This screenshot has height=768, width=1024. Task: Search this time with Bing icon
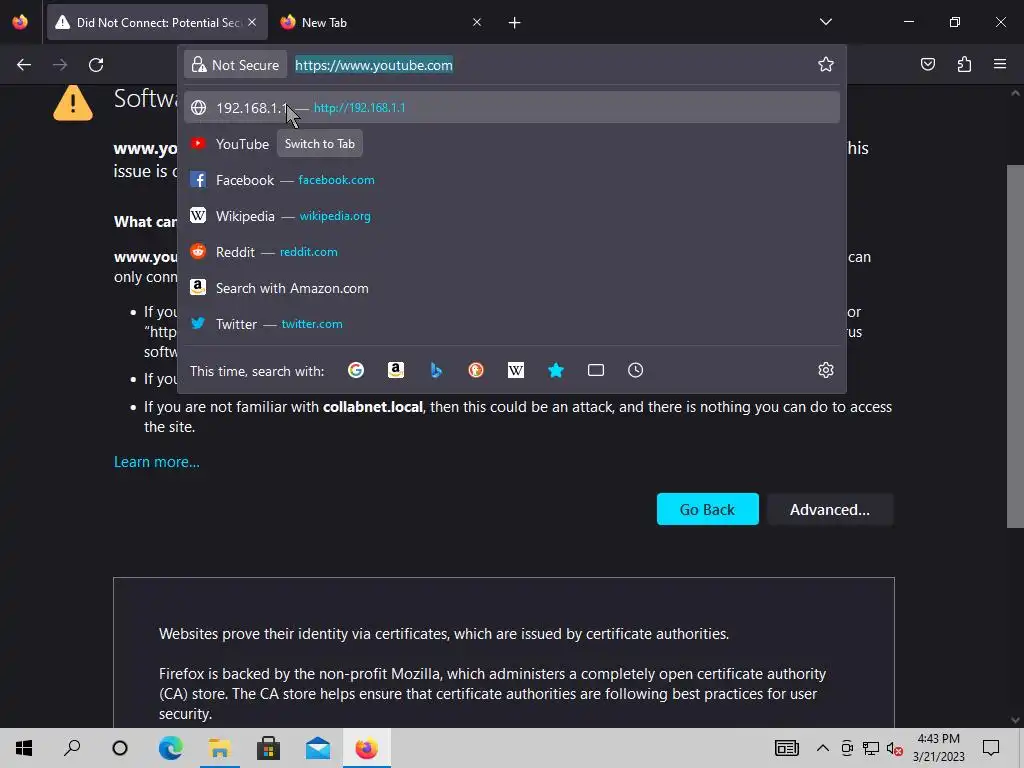[436, 370]
